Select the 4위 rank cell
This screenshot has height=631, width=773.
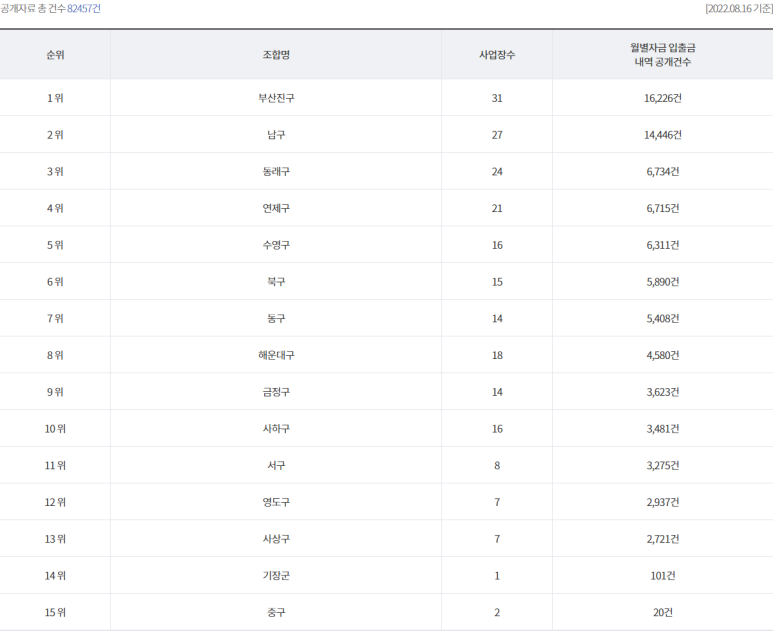[x=55, y=208]
